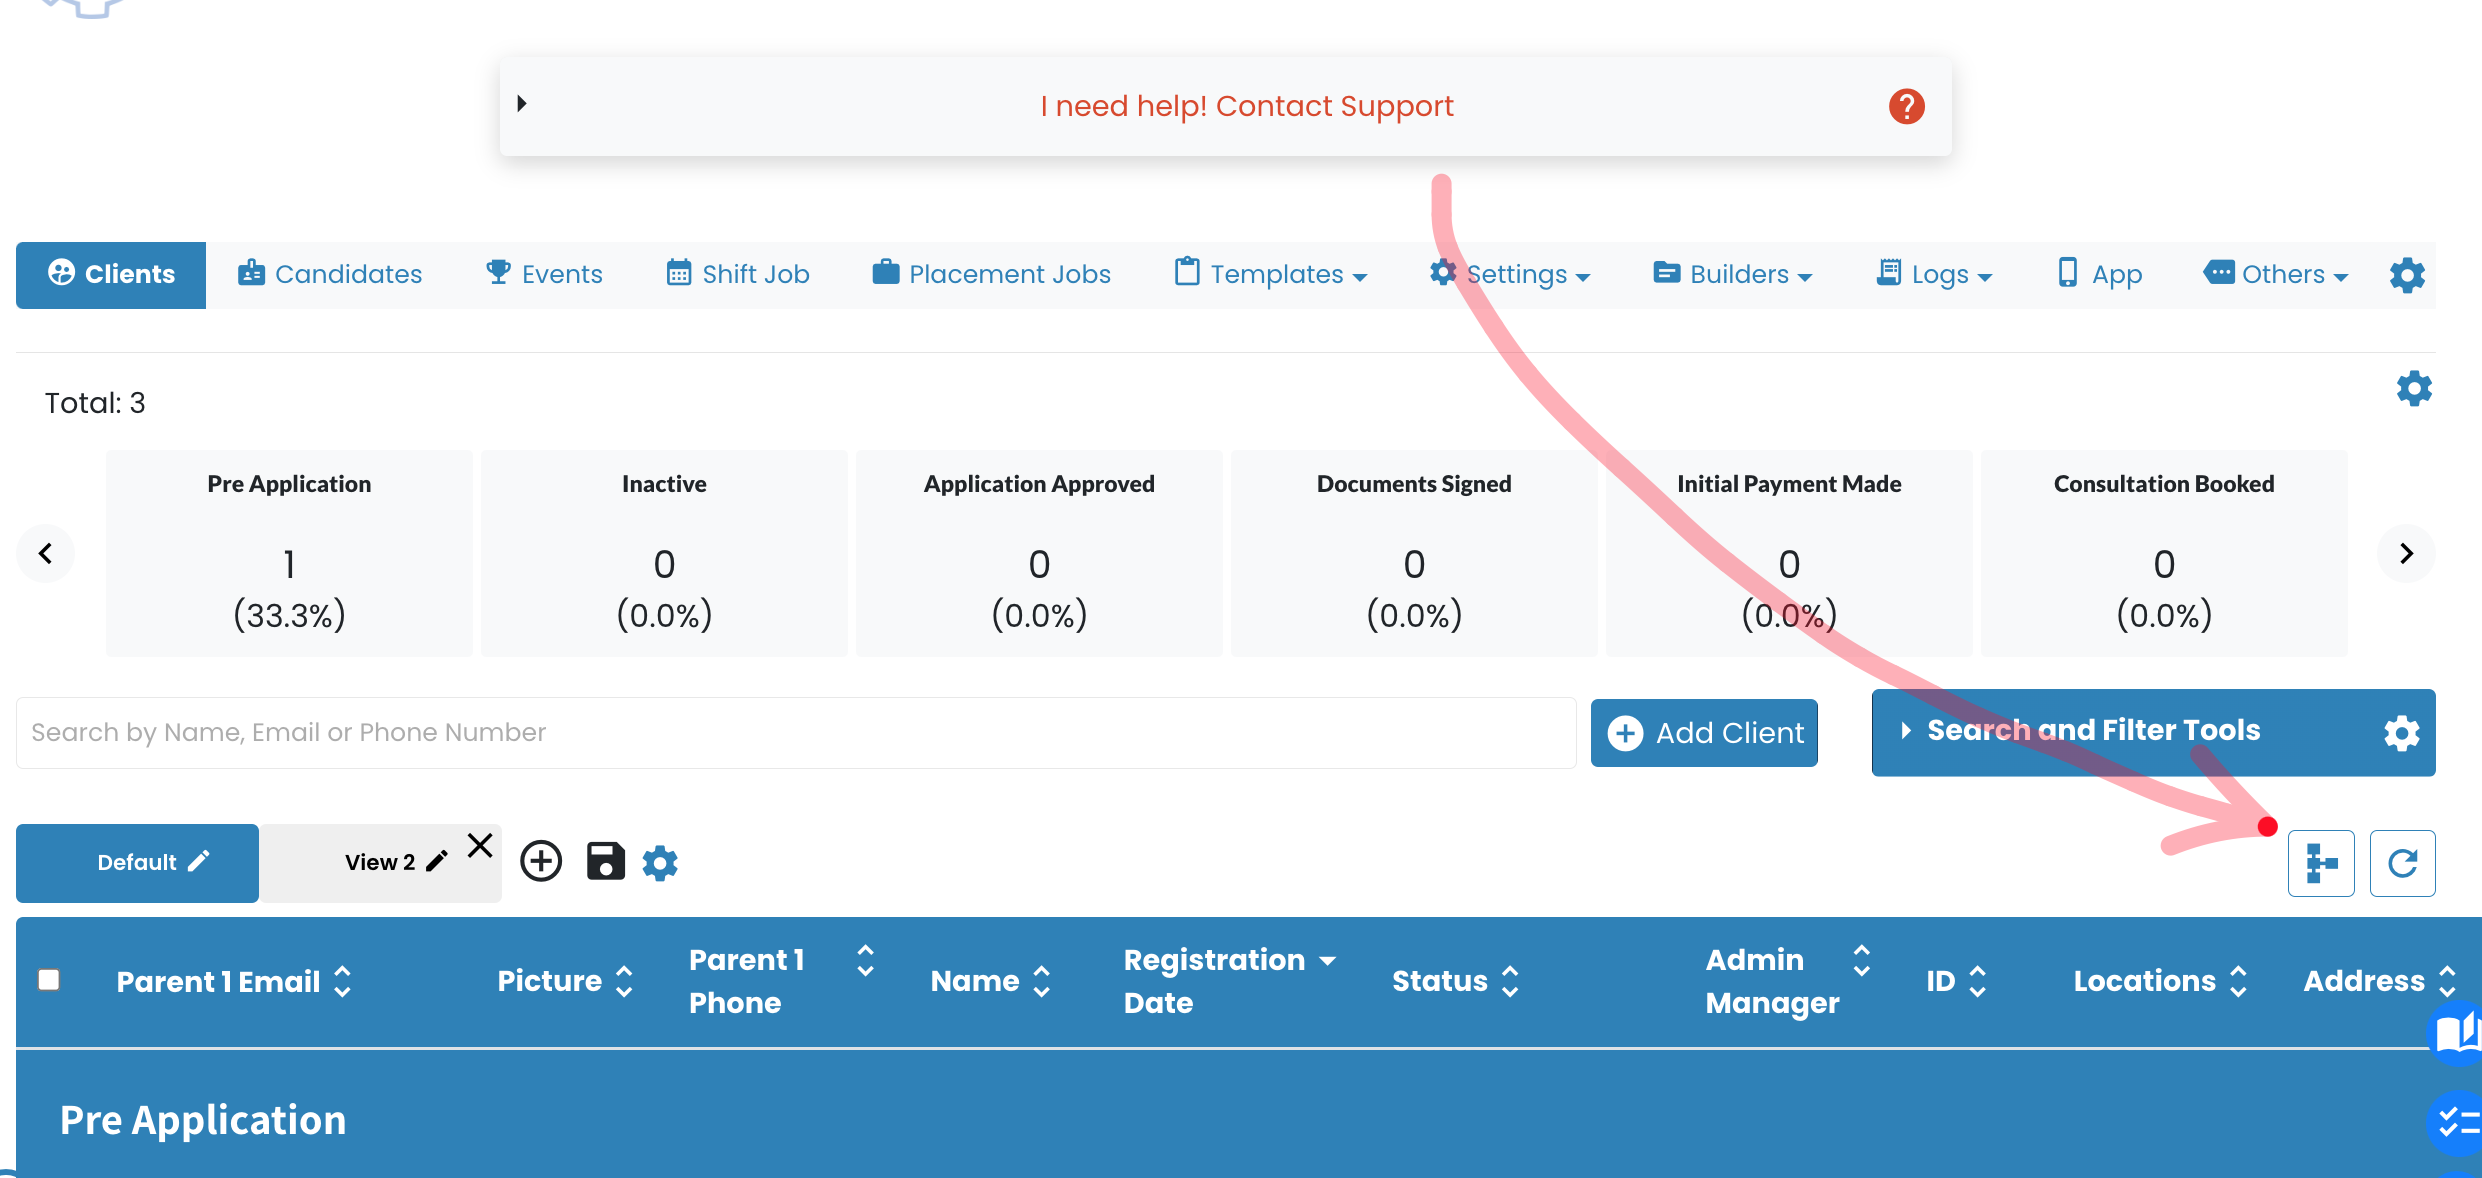2482x1178 pixels.
Task: Open the App tab
Action: coord(2100,274)
